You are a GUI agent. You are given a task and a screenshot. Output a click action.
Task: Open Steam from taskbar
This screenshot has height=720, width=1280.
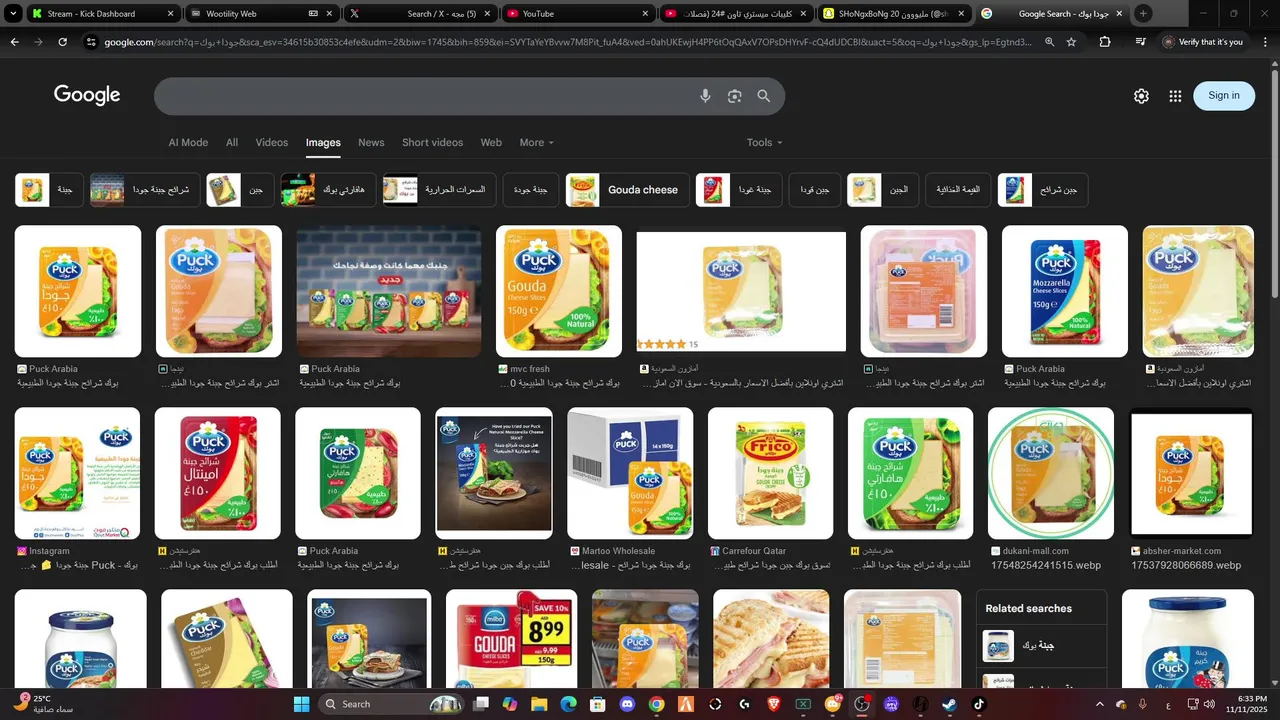(x=949, y=704)
